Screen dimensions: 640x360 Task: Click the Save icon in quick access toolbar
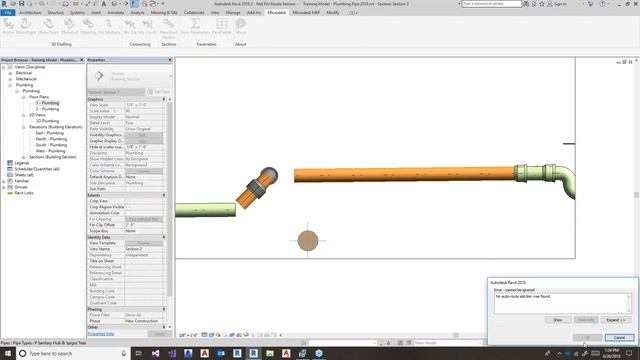[21, 4]
